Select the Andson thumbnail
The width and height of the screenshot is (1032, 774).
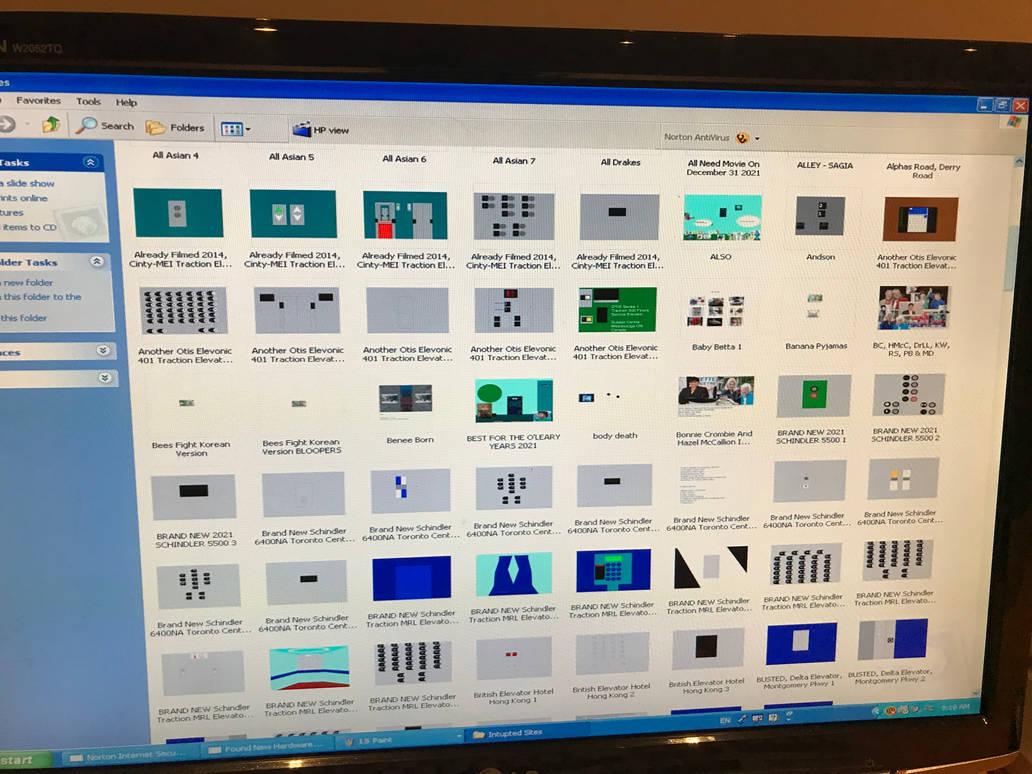pos(819,215)
